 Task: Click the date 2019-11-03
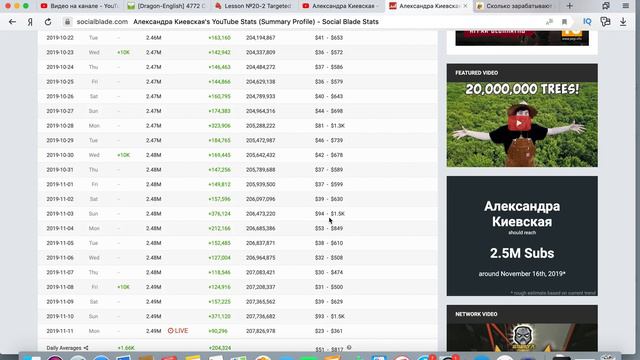60,214
